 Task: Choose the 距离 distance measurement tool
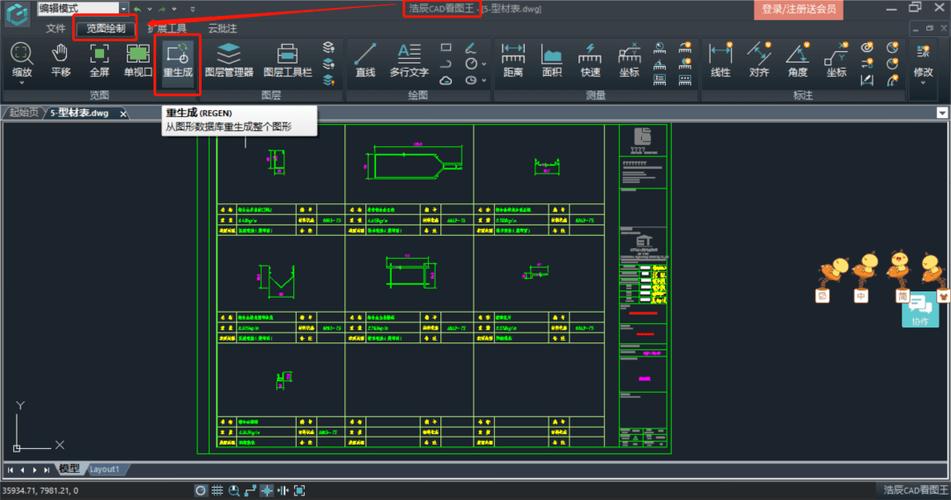[x=514, y=60]
